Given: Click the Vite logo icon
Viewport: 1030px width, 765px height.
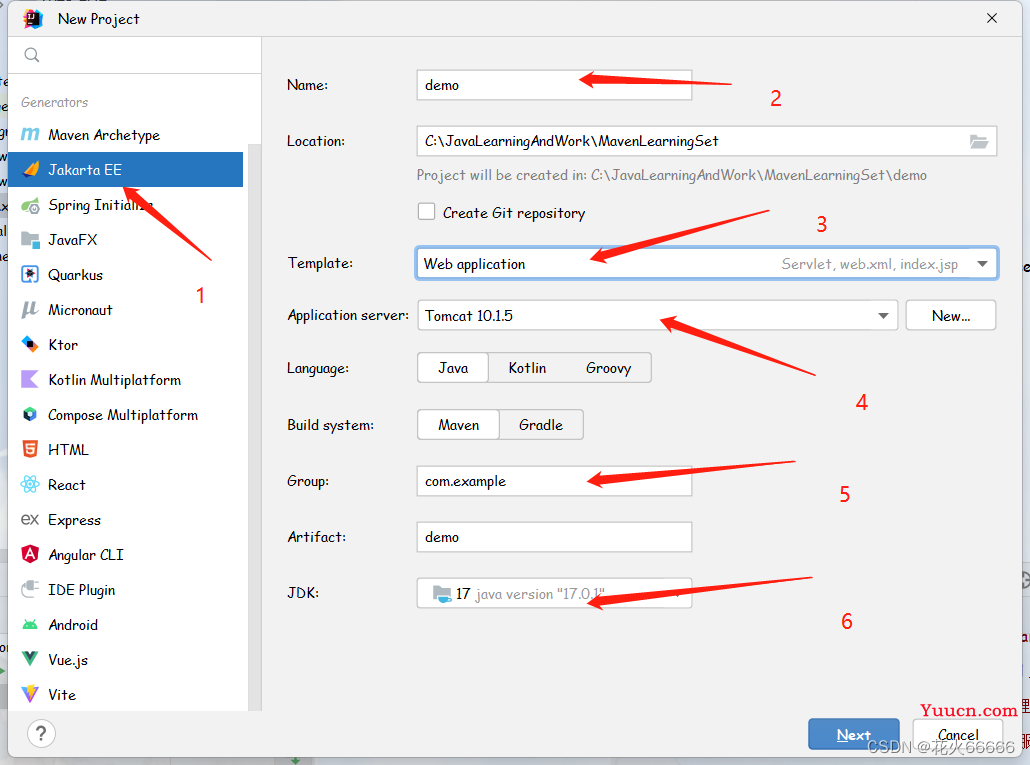Looking at the screenshot, I should pos(30,694).
